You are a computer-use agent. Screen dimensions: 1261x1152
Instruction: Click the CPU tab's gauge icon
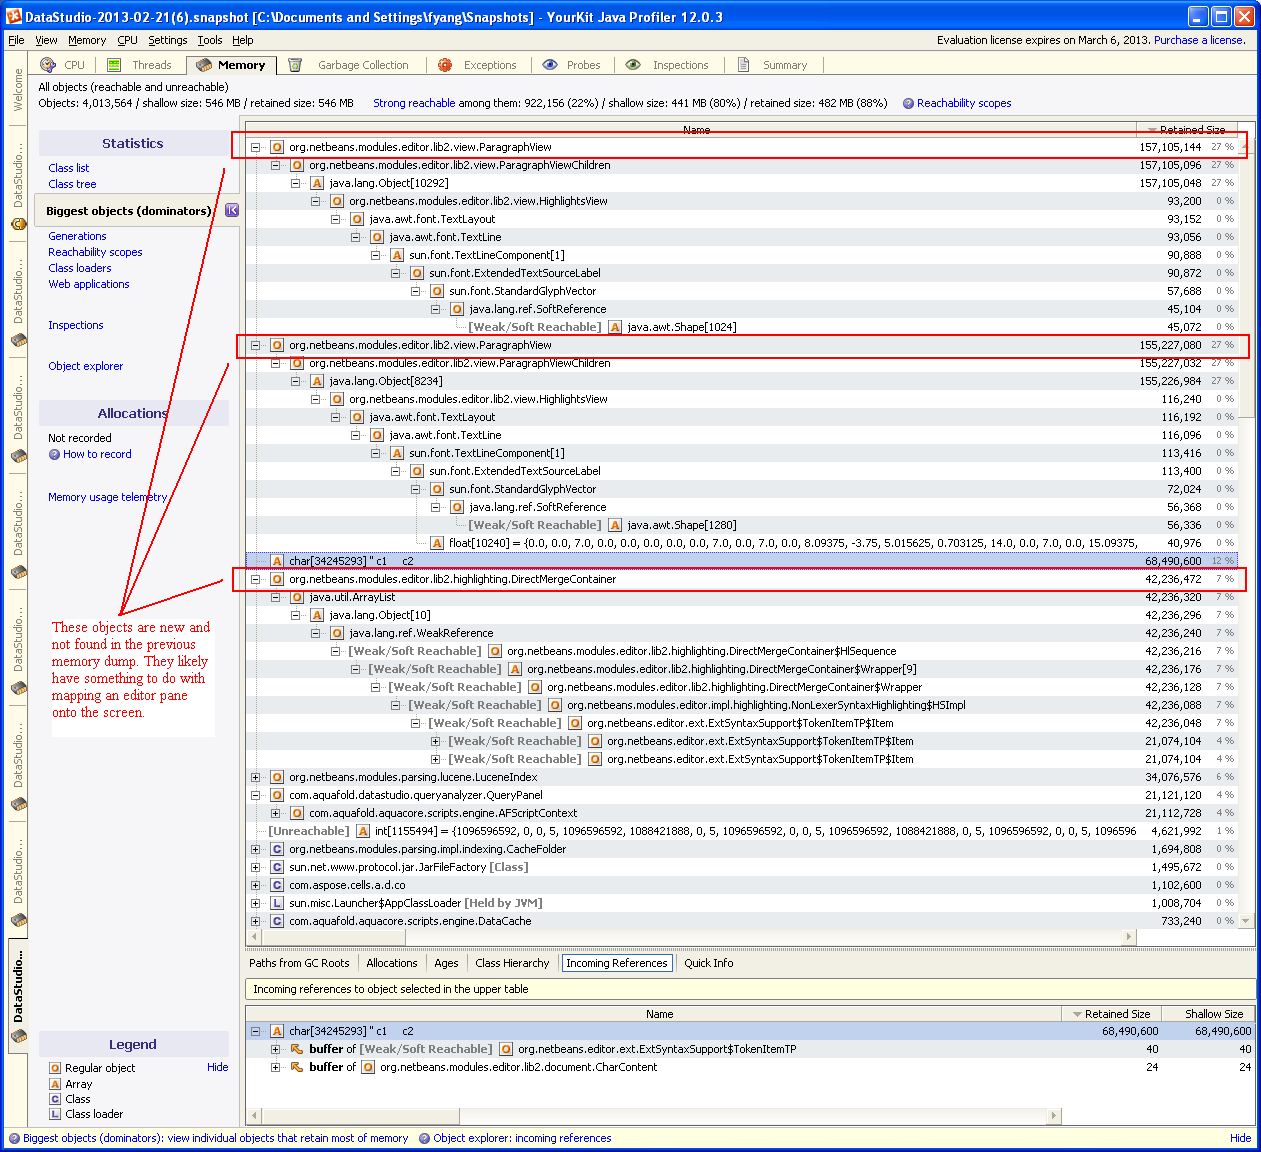[47, 65]
